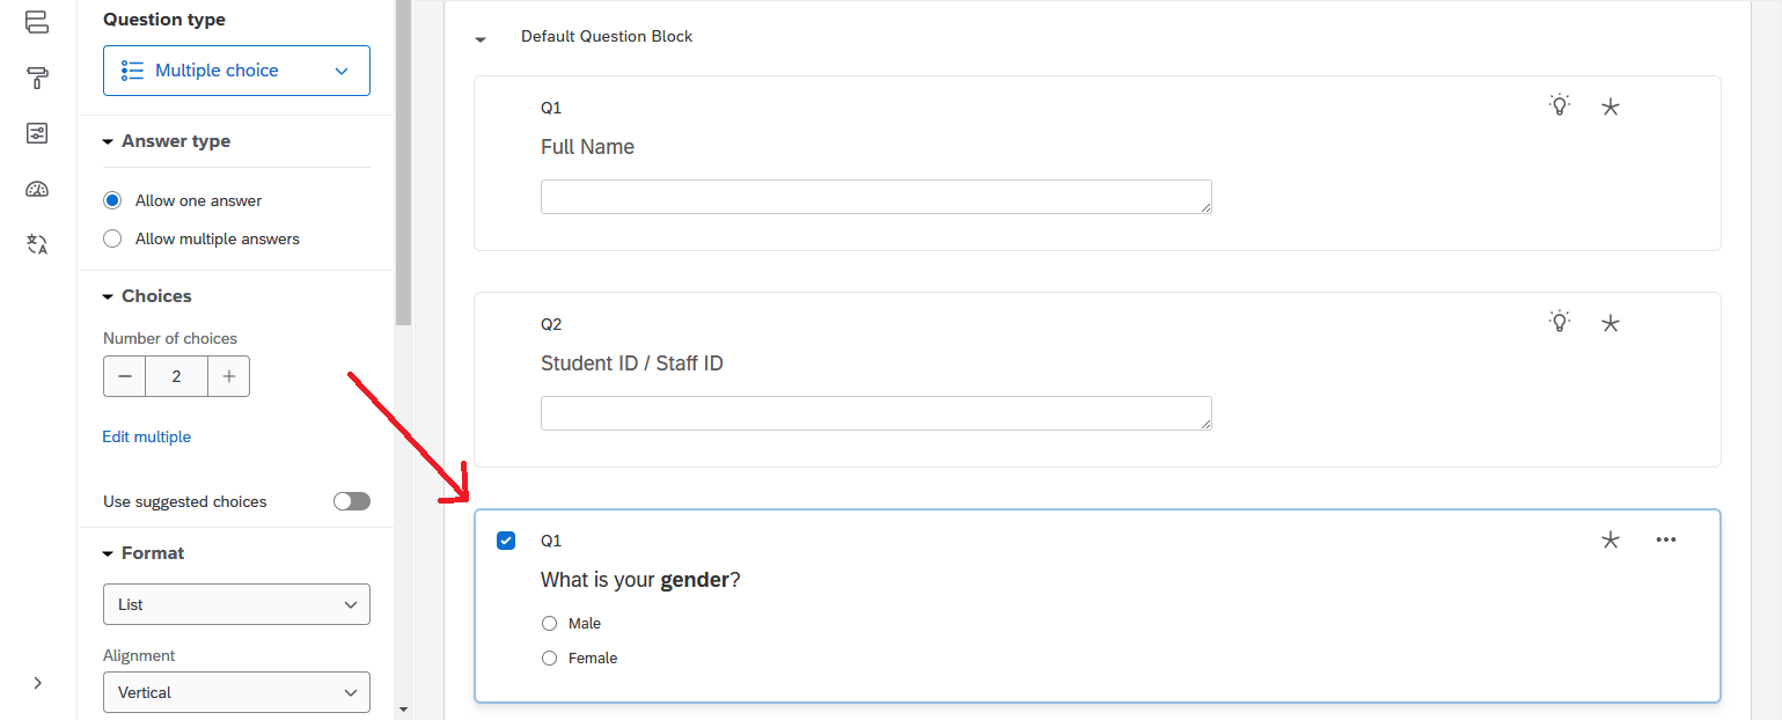Click the asterisk icon on Student ID question

1610,323
